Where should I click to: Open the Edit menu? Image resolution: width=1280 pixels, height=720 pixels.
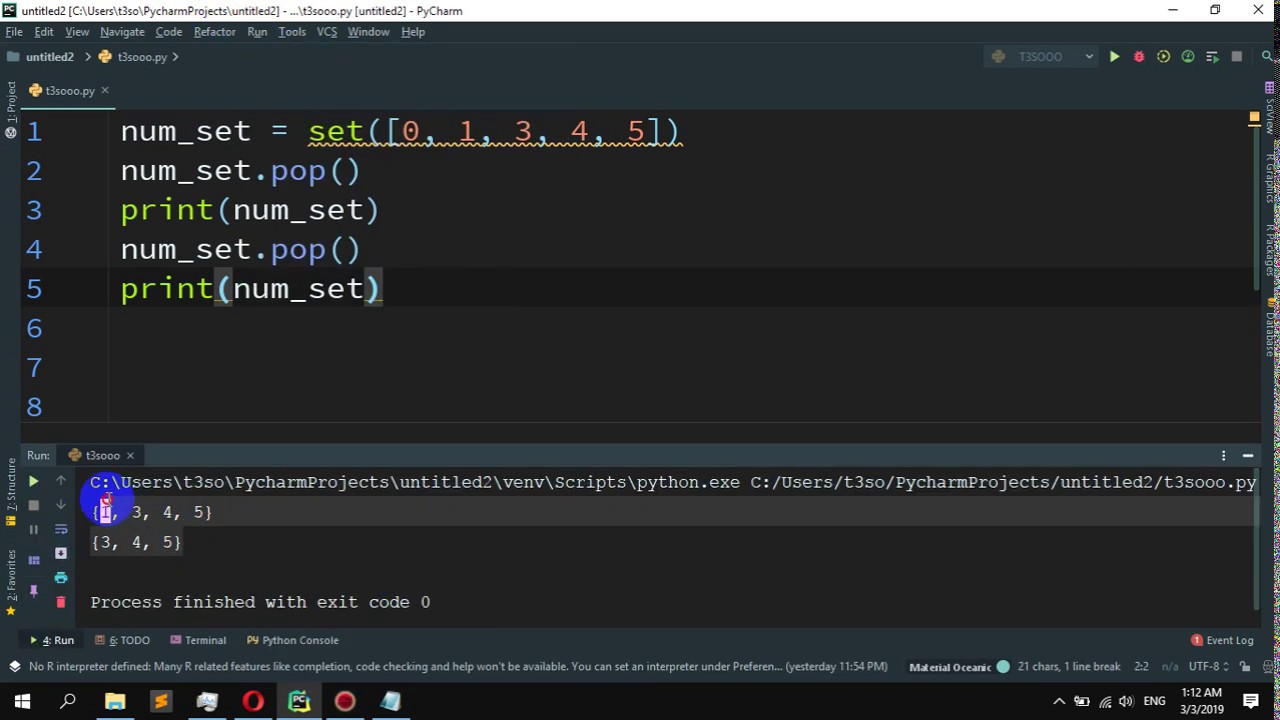click(x=44, y=32)
